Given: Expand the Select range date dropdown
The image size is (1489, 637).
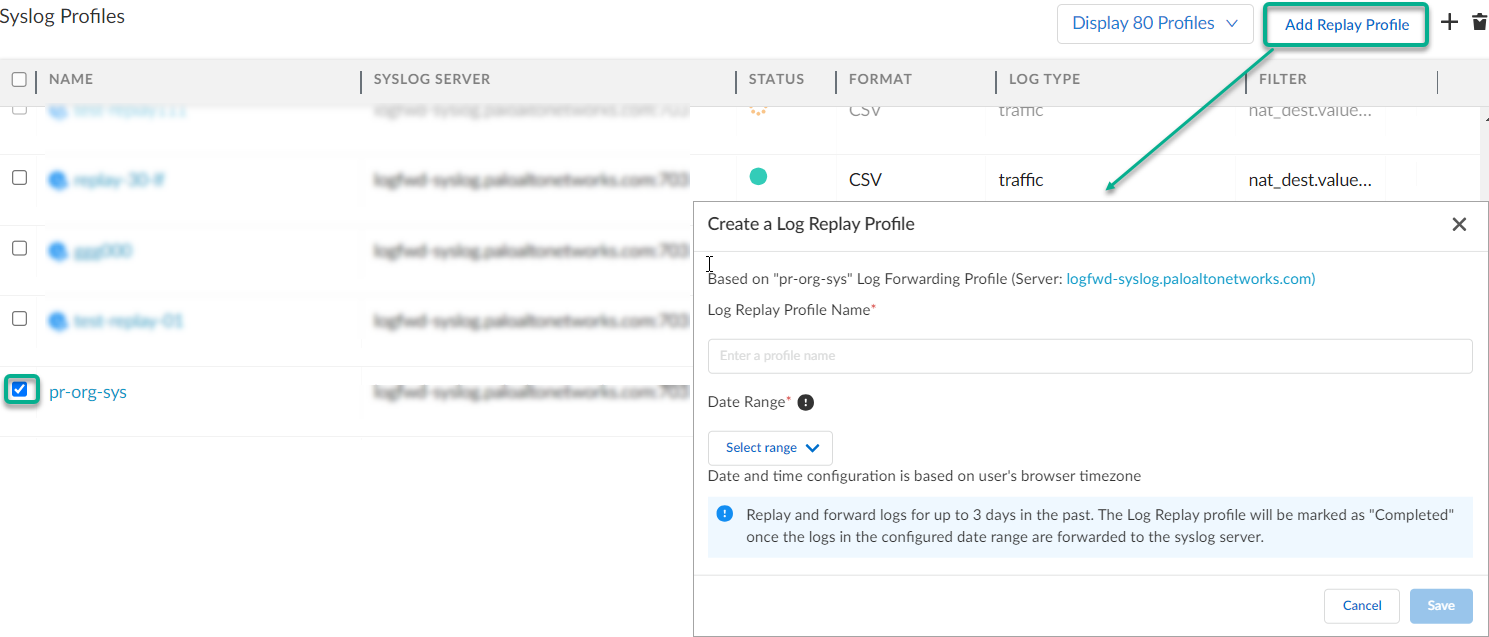Looking at the screenshot, I should [770, 448].
